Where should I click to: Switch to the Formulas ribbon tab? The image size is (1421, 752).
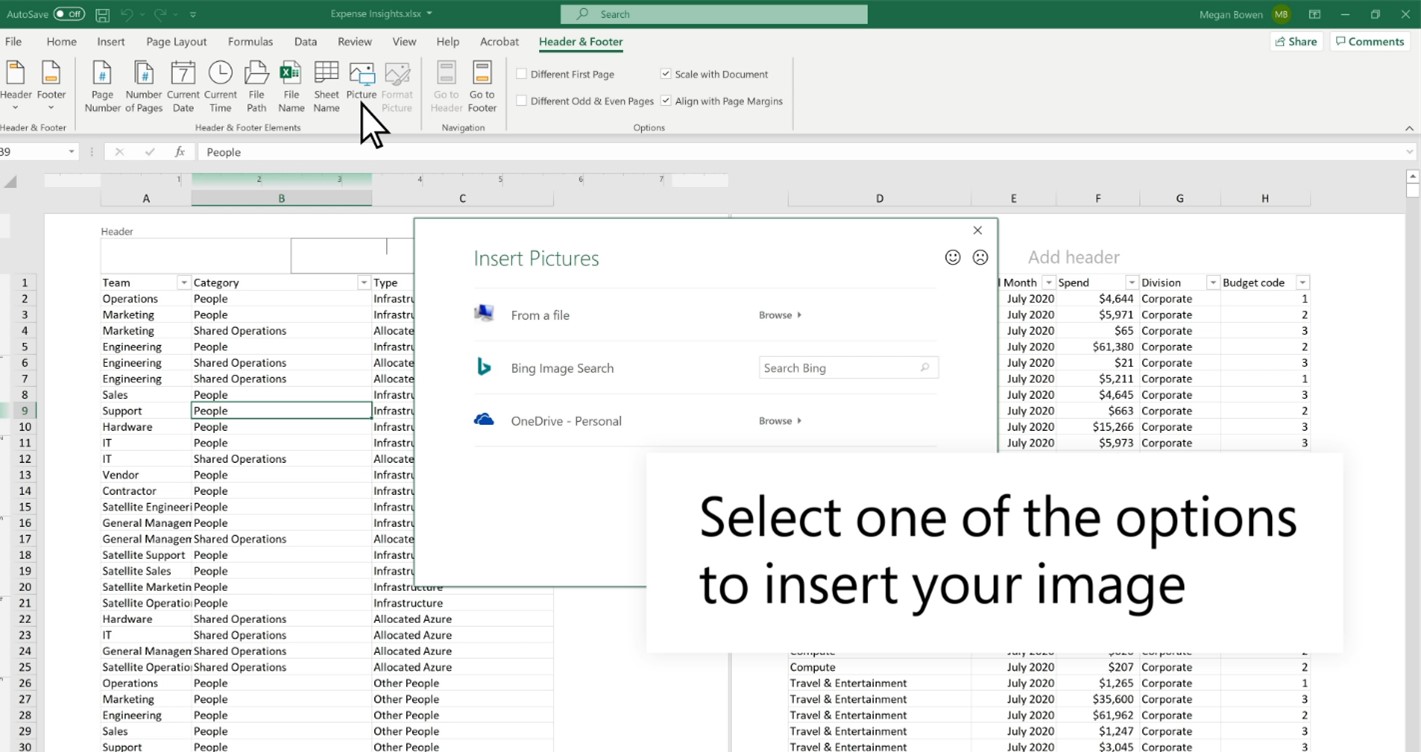pos(249,42)
